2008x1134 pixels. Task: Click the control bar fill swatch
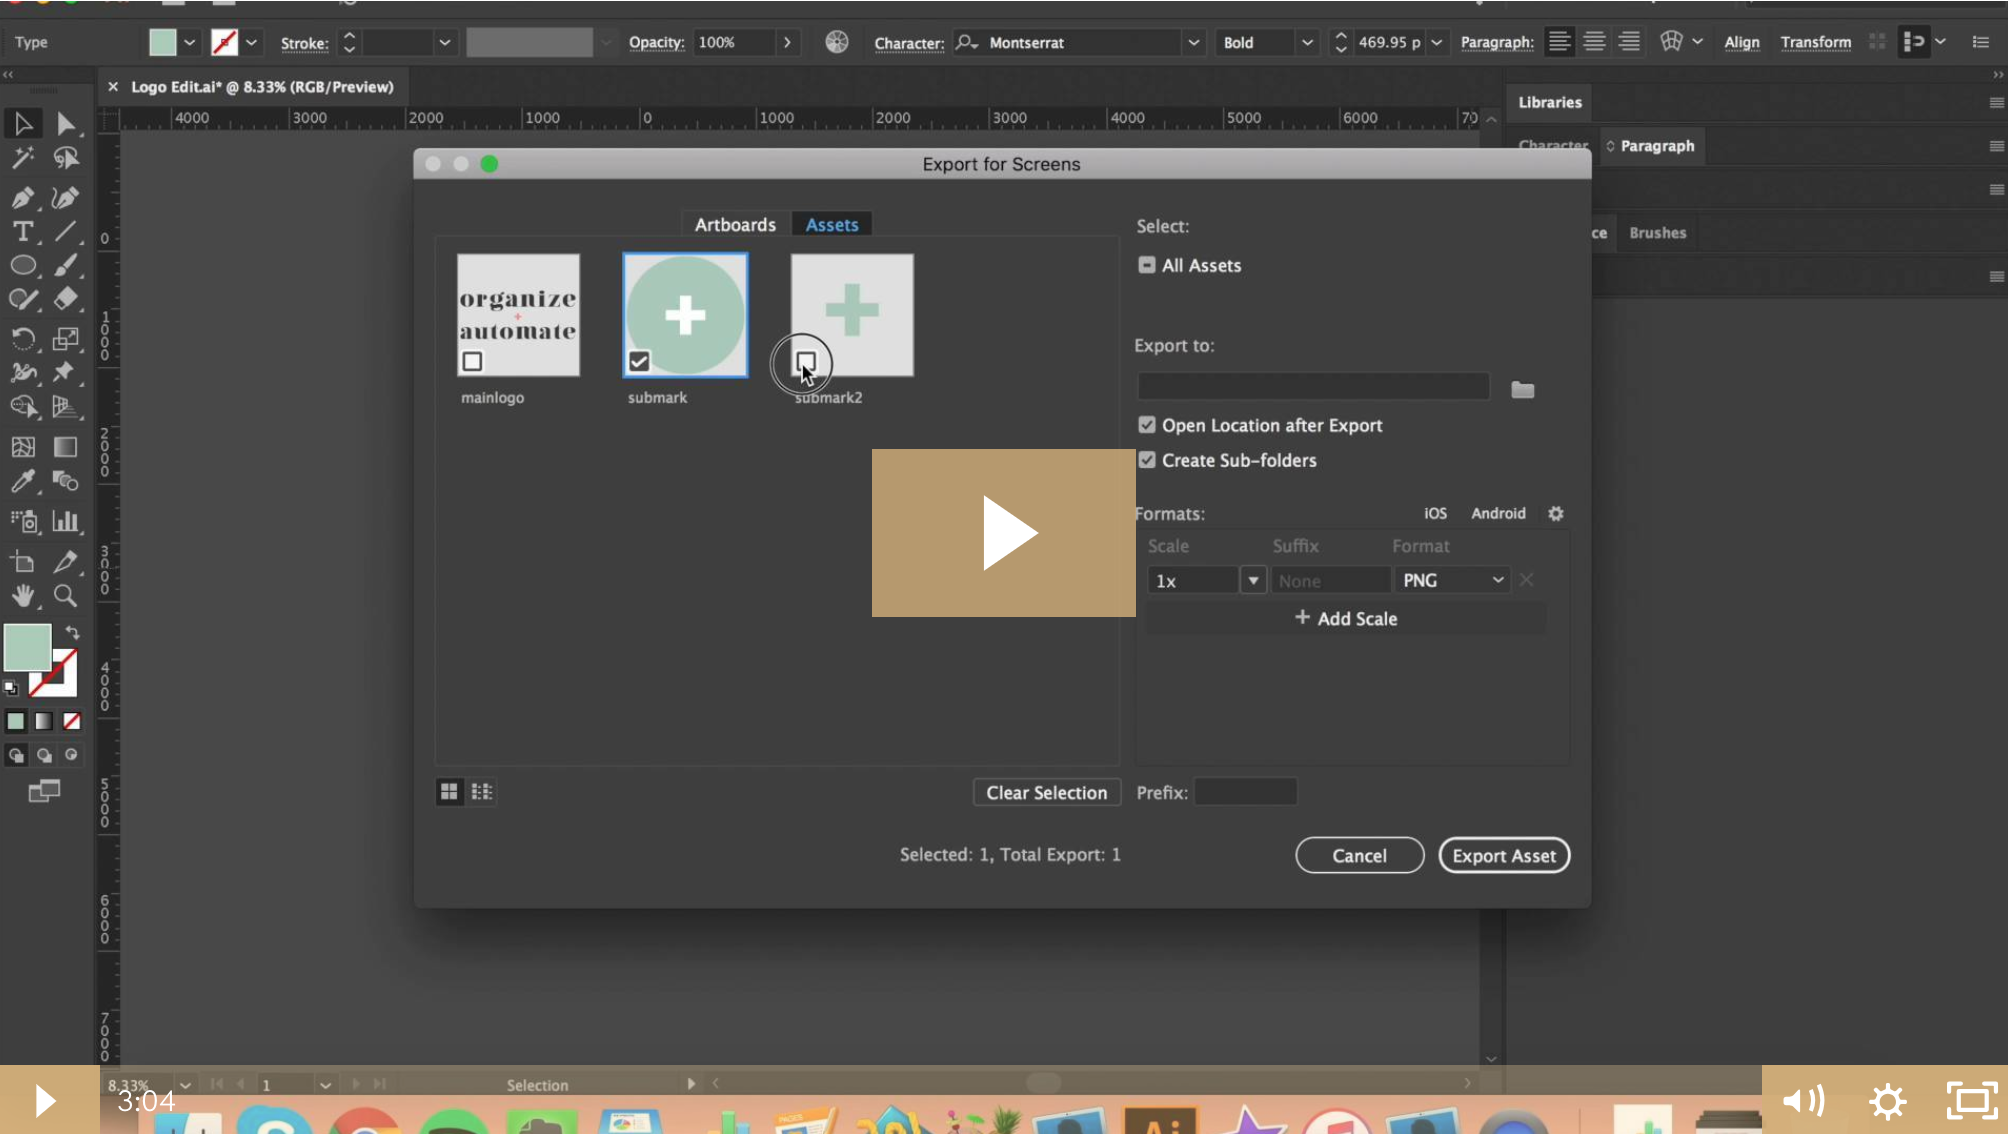[x=162, y=42]
